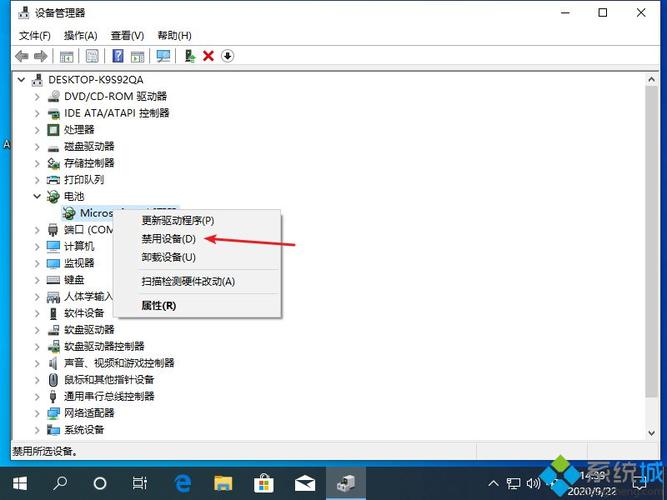This screenshot has width=667, height=500.
Task: Collapse the DESKTOP-K9S92QA root node
Action: (21, 80)
